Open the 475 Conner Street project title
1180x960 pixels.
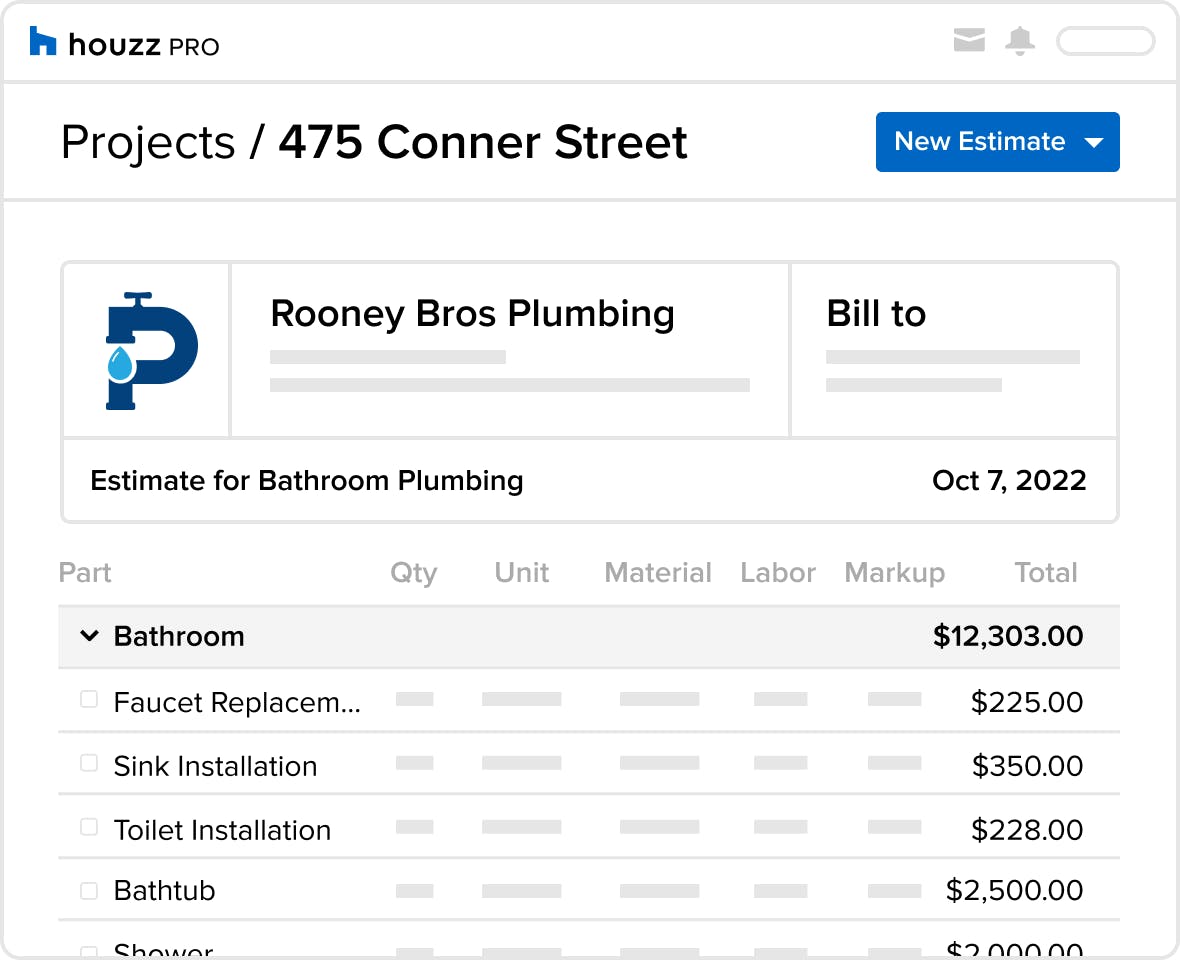pyautogui.click(x=485, y=142)
